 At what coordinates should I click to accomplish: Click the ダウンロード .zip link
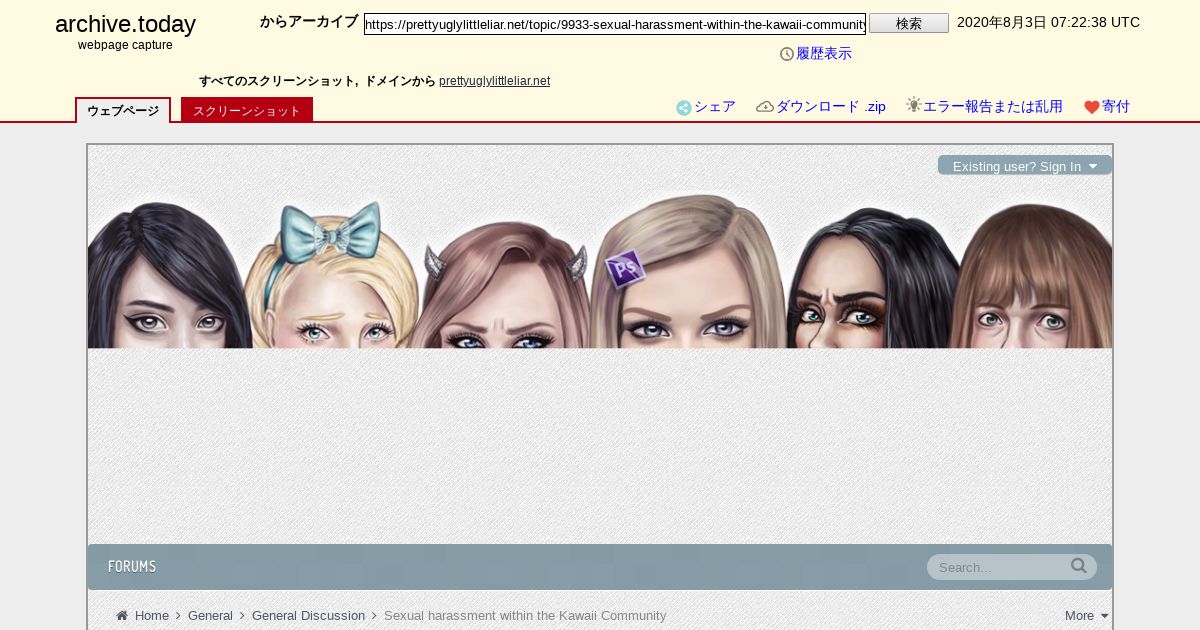831,107
